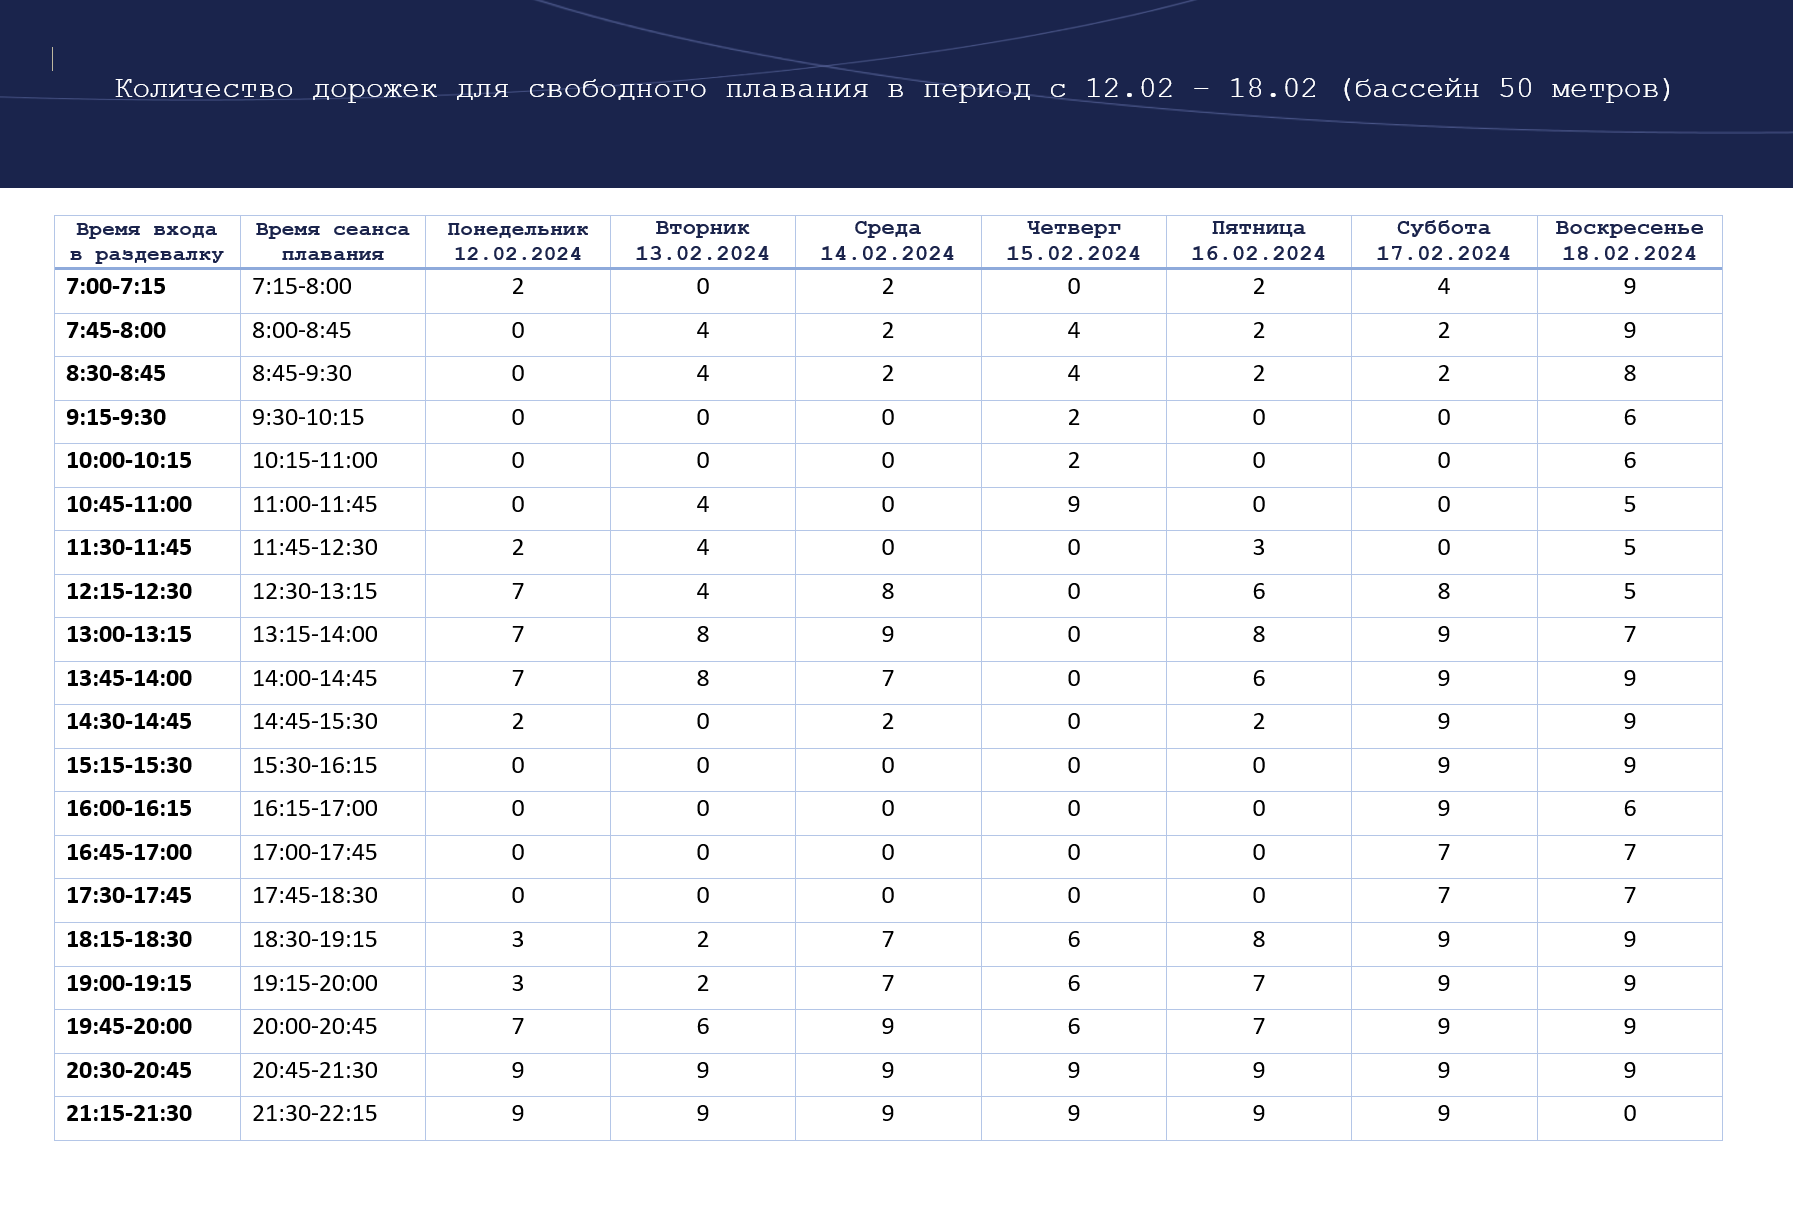Select entry time '7:00-7:15'
1793x1228 pixels.
point(116,287)
